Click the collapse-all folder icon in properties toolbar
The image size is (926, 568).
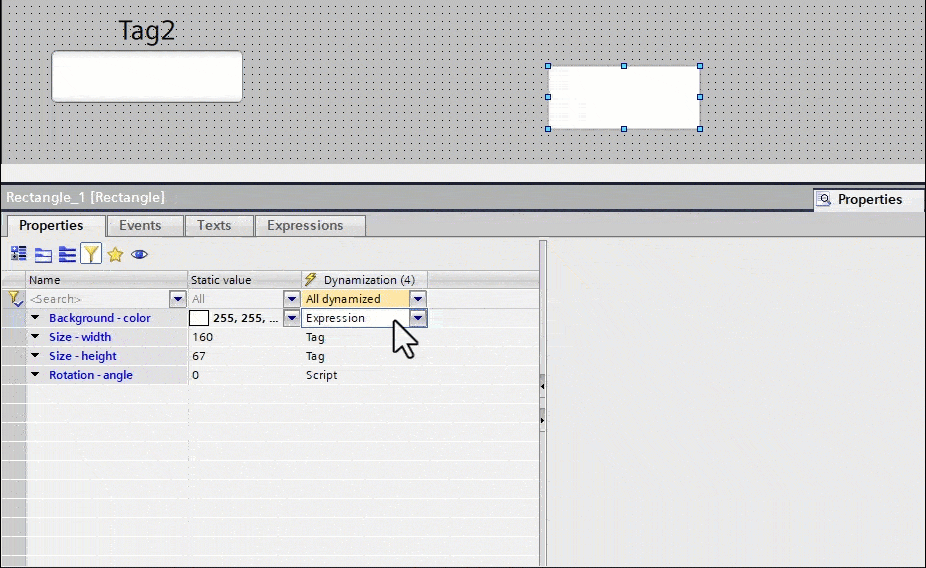(x=43, y=254)
